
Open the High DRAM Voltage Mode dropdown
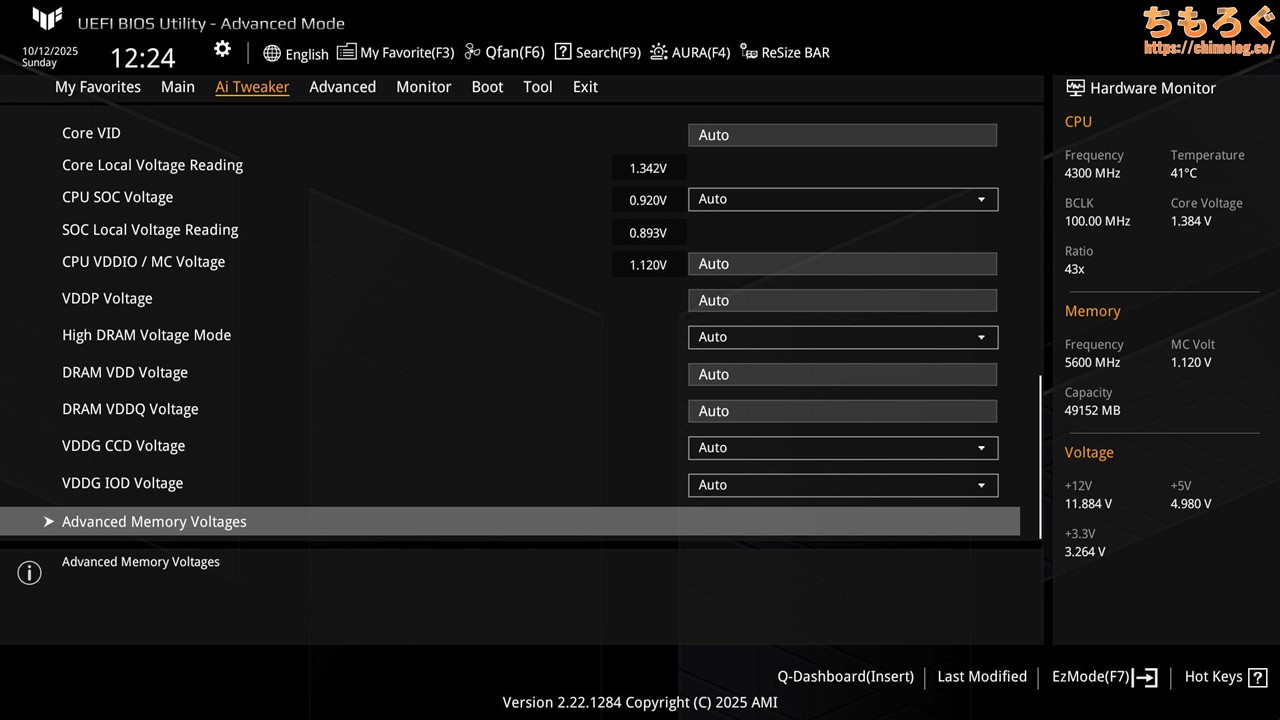(x=842, y=337)
